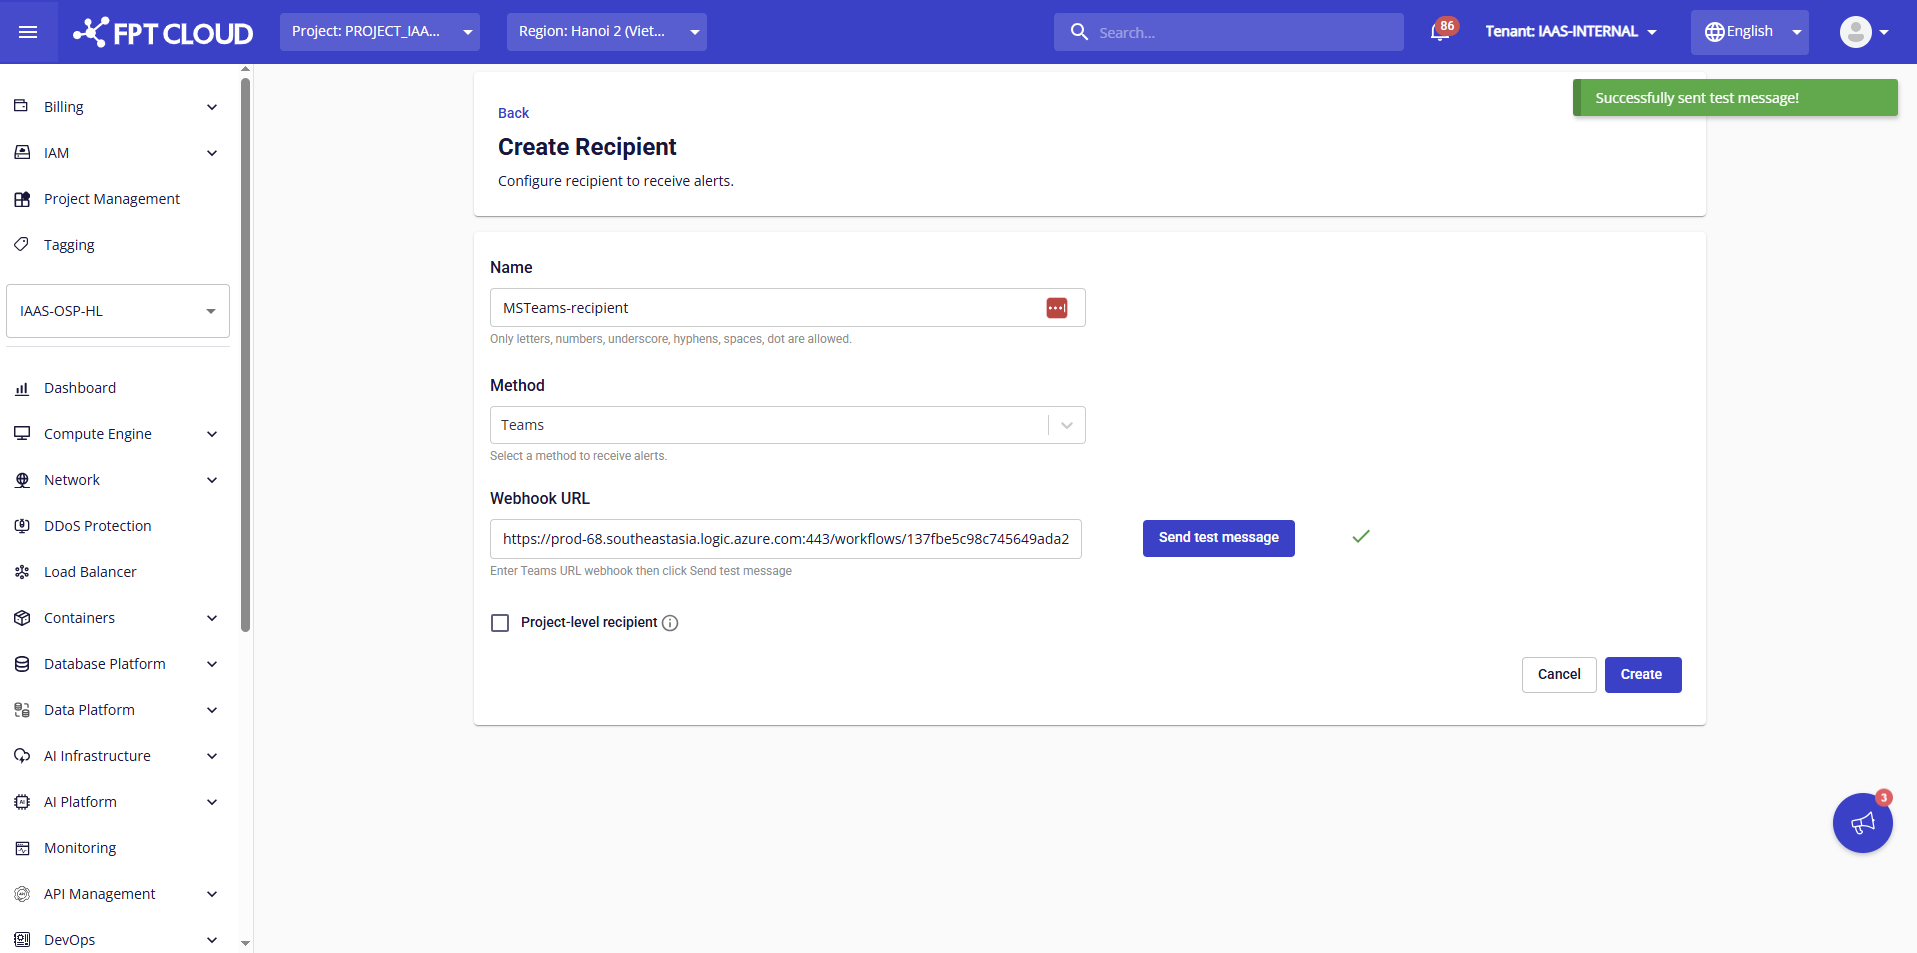Click the notifications bell icon
This screenshot has width=1917, height=953.
click(x=1440, y=32)
